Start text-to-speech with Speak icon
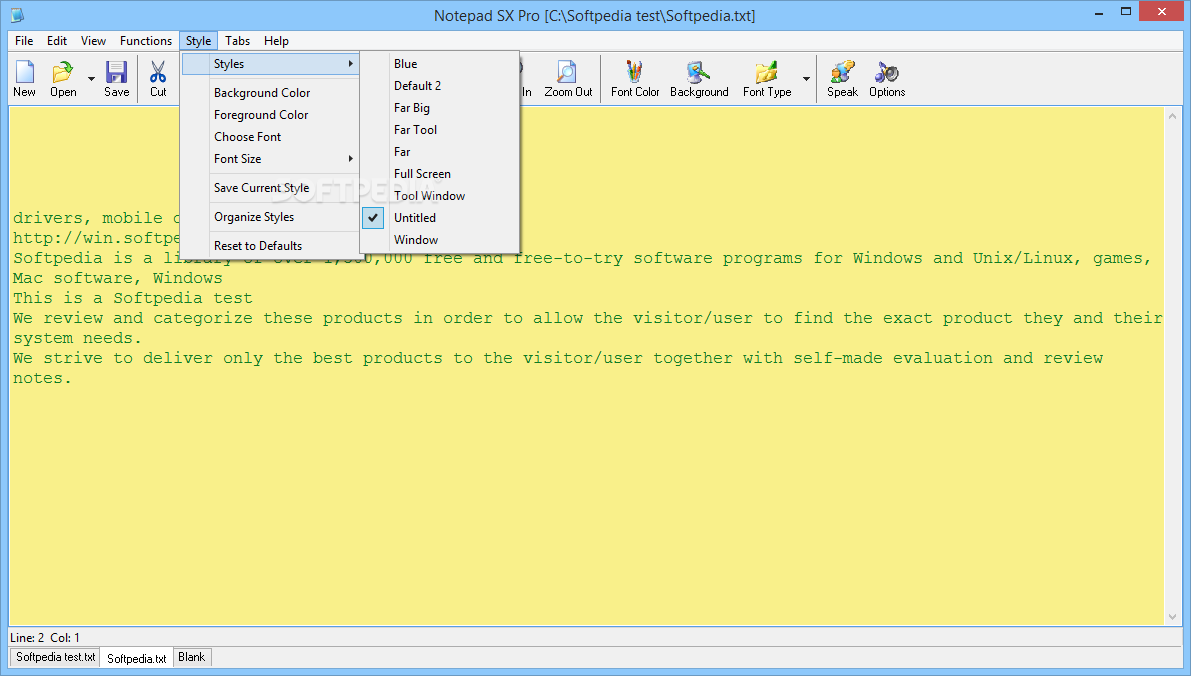Viewport: 1191px width, 676px height. 842,79
